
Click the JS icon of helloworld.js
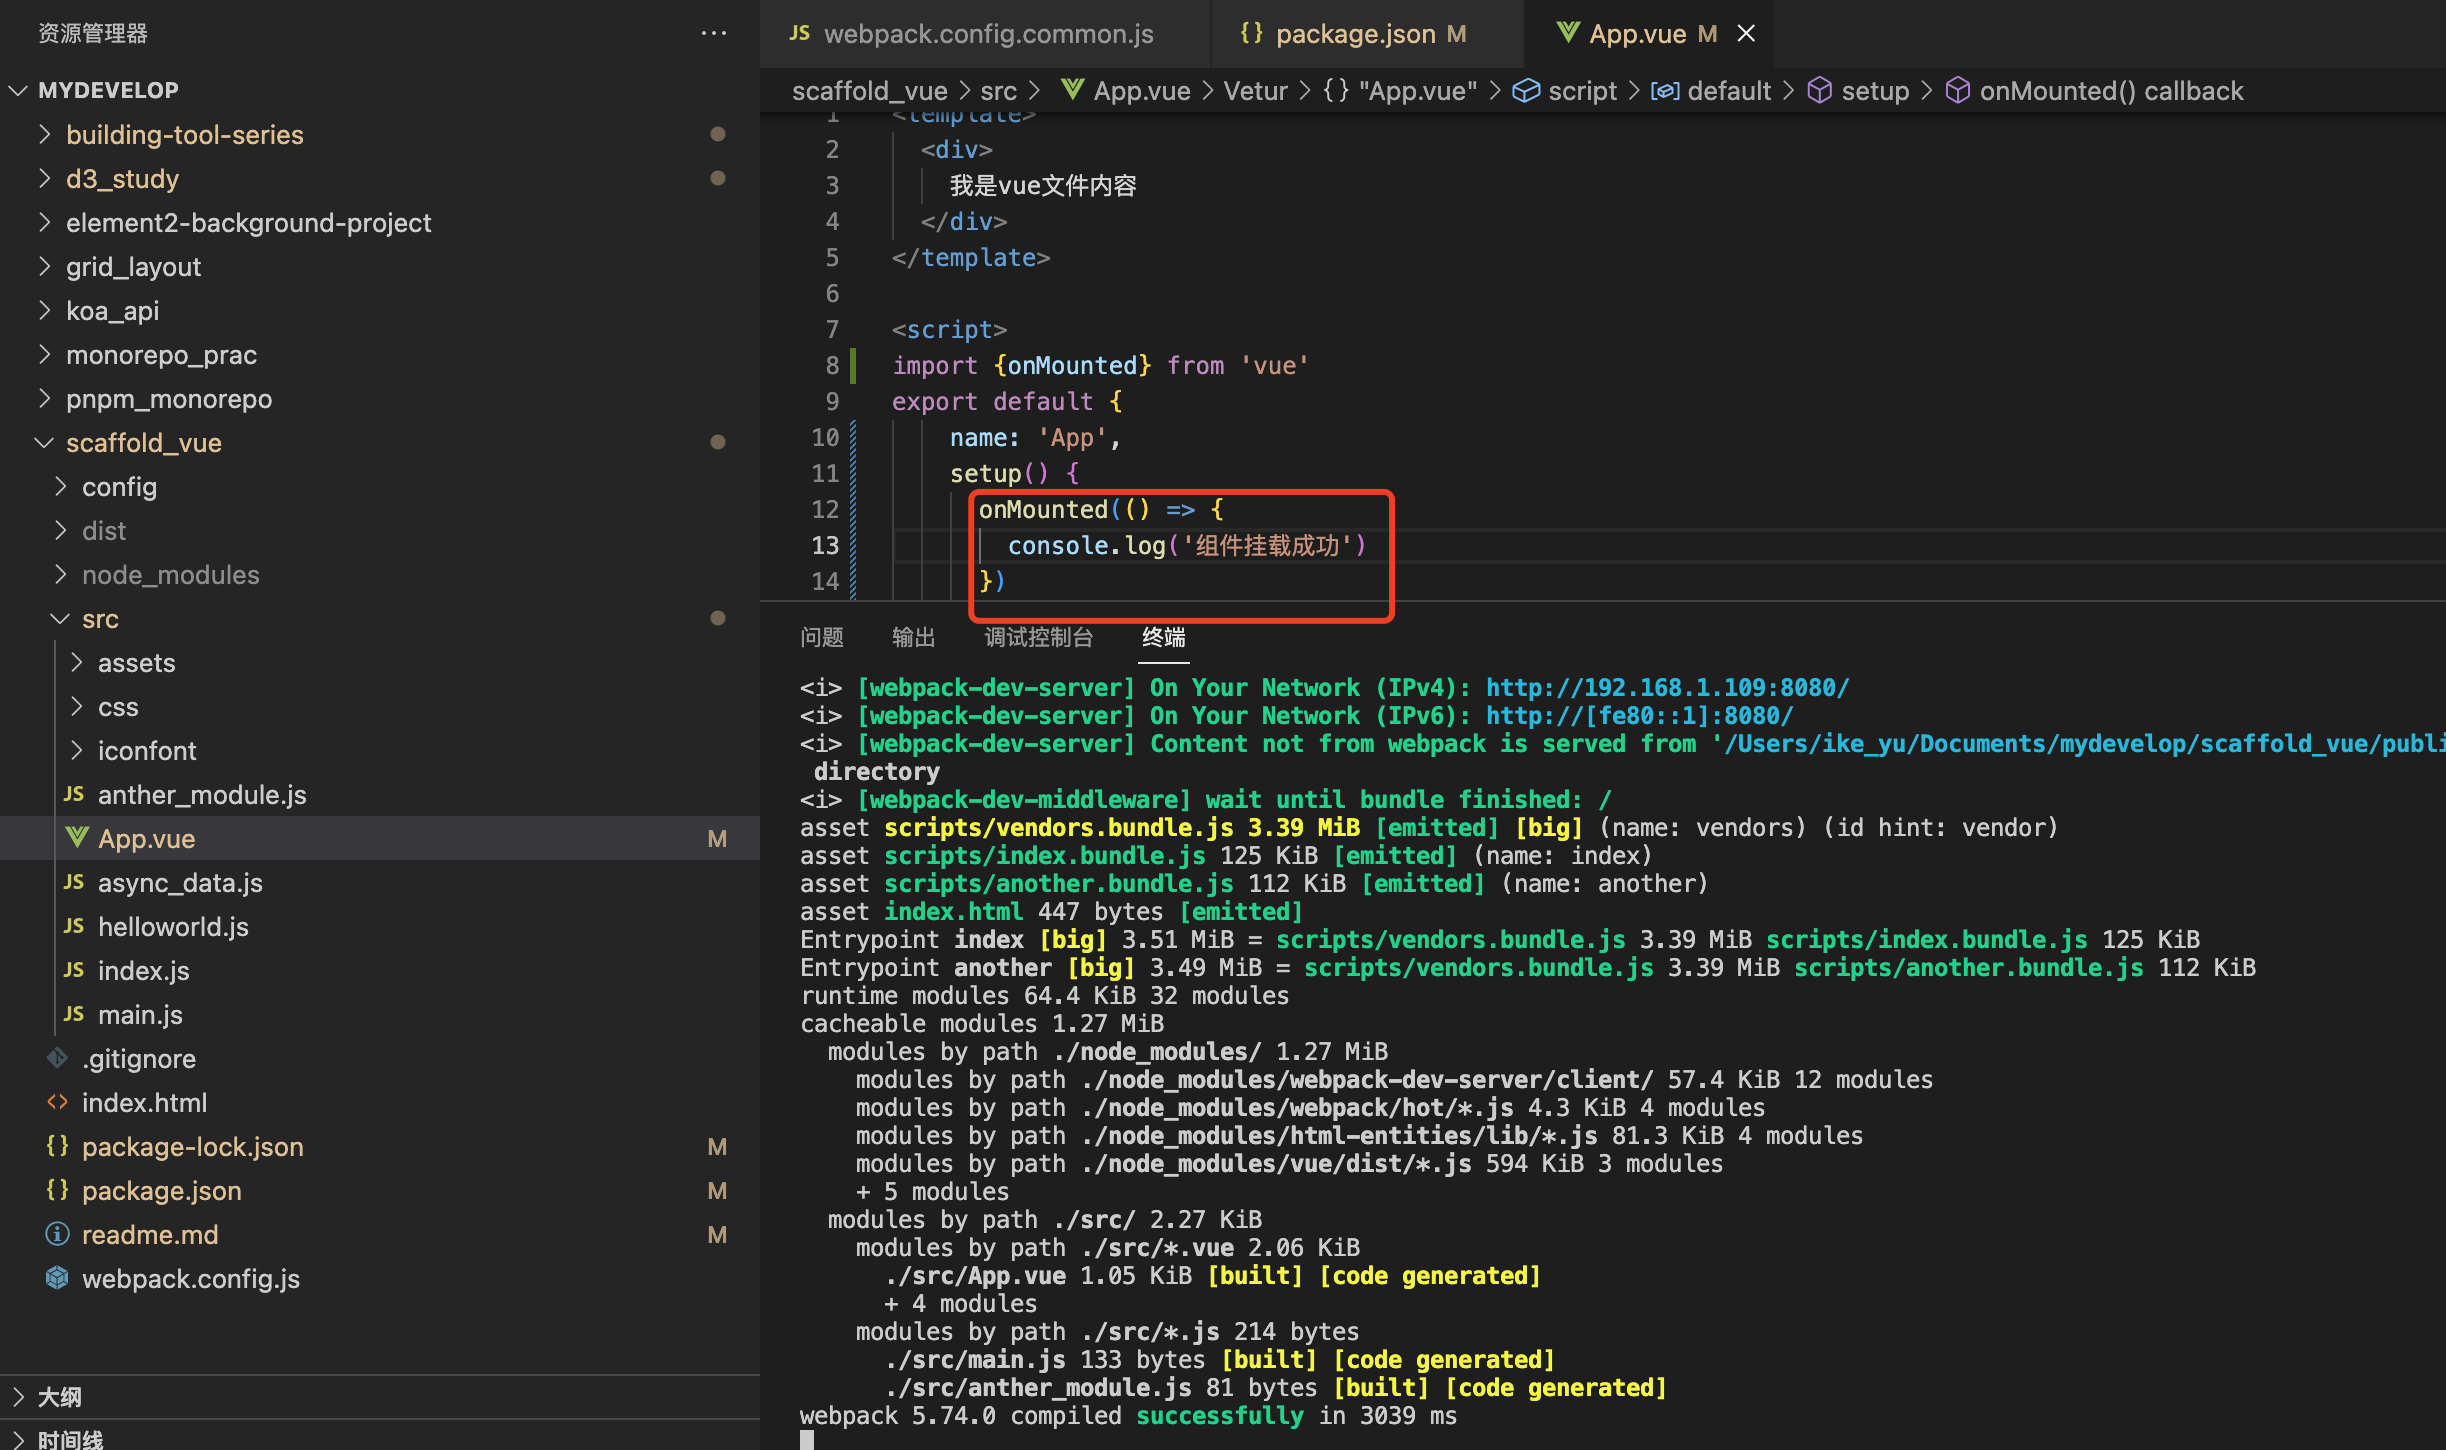tap(74, 926)
